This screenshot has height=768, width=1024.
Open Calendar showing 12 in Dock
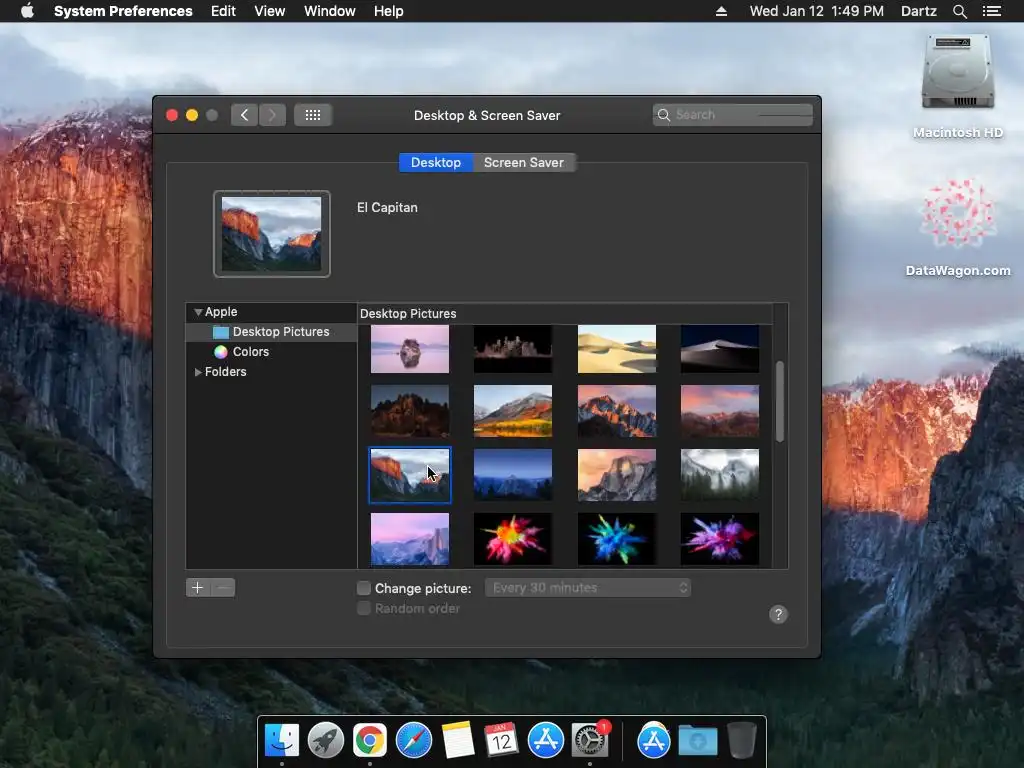(x=501, y=740)
